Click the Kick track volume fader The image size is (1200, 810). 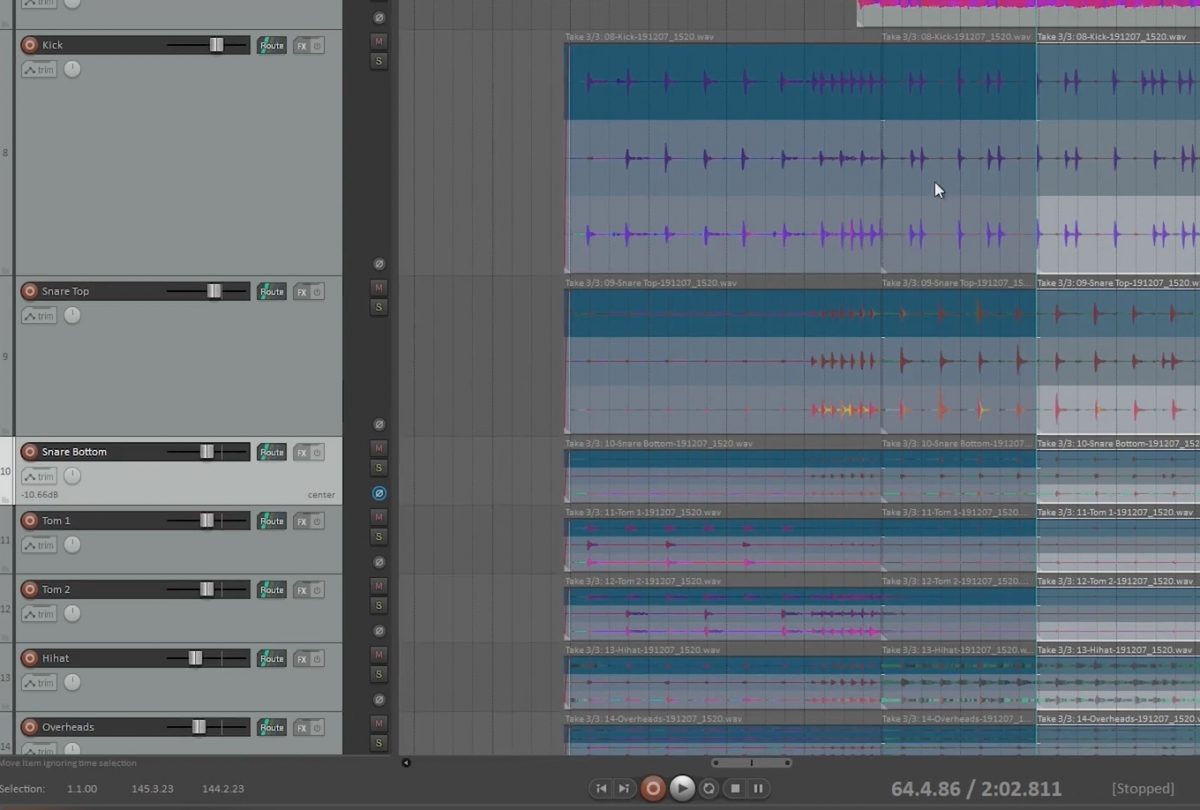pyautogui.click(x=216, y=45)
